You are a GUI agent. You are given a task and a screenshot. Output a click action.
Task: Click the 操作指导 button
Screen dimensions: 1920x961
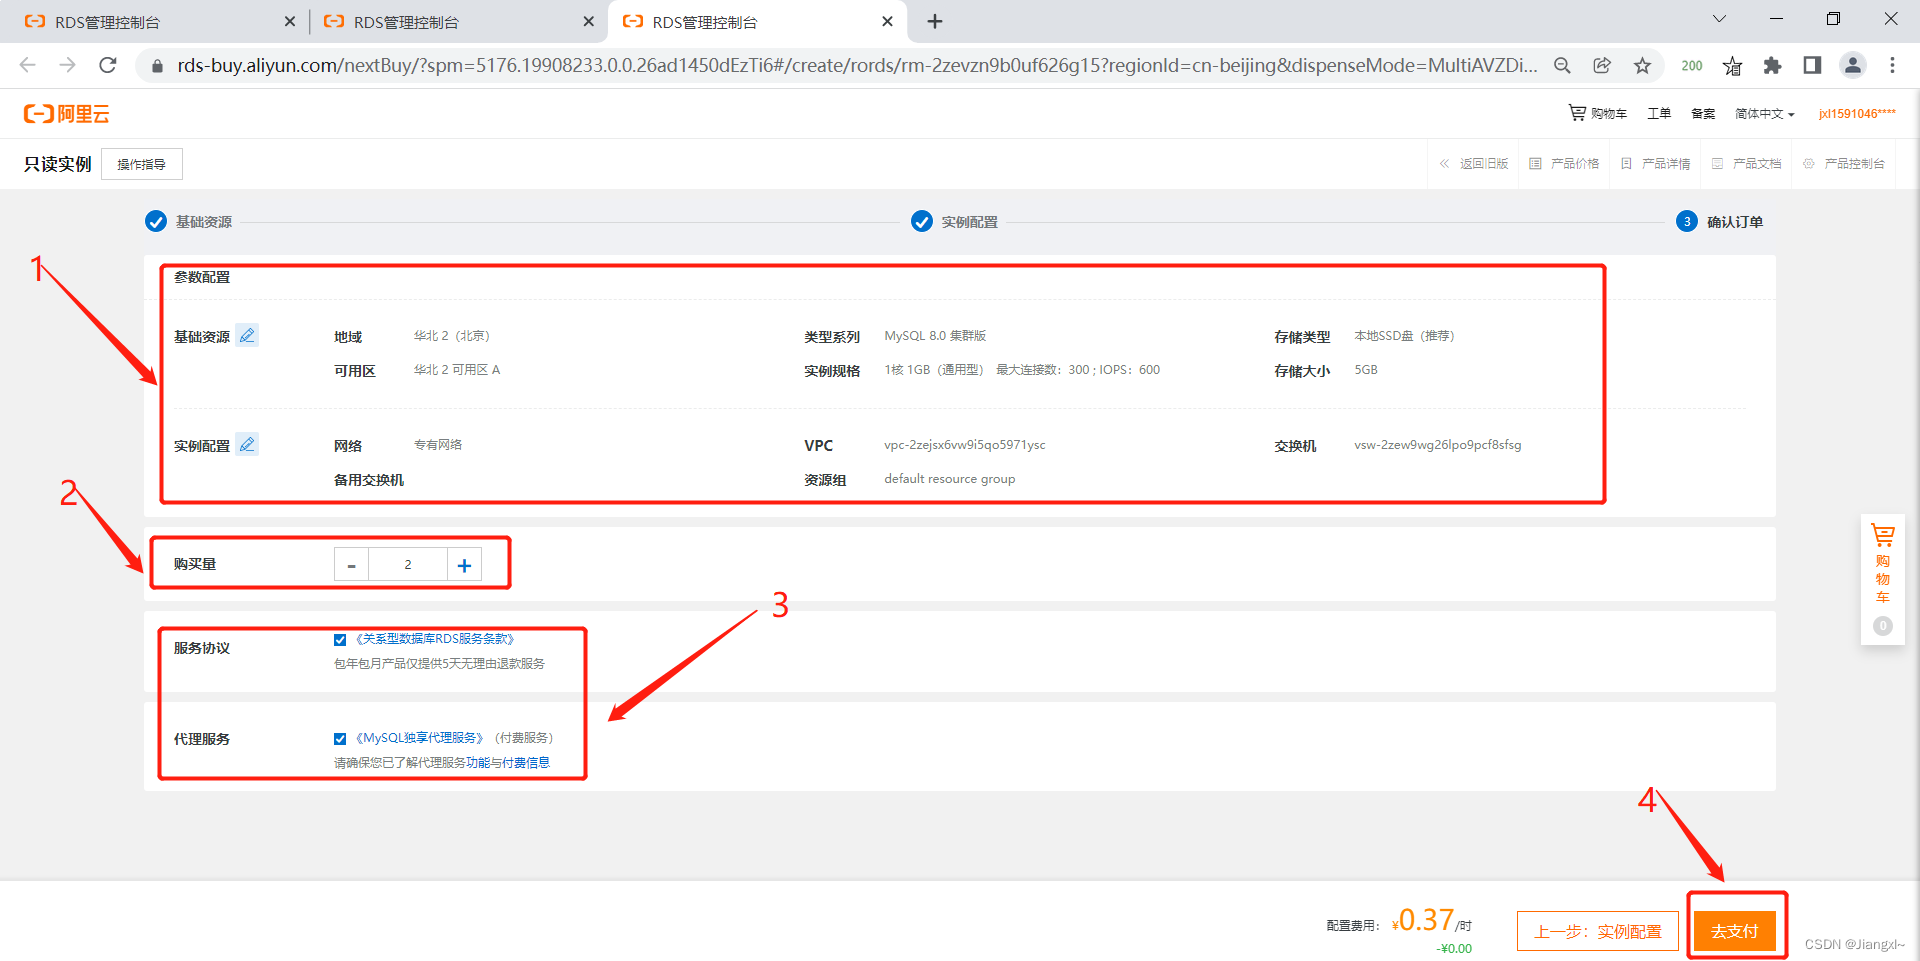click(x=142, y=164)
